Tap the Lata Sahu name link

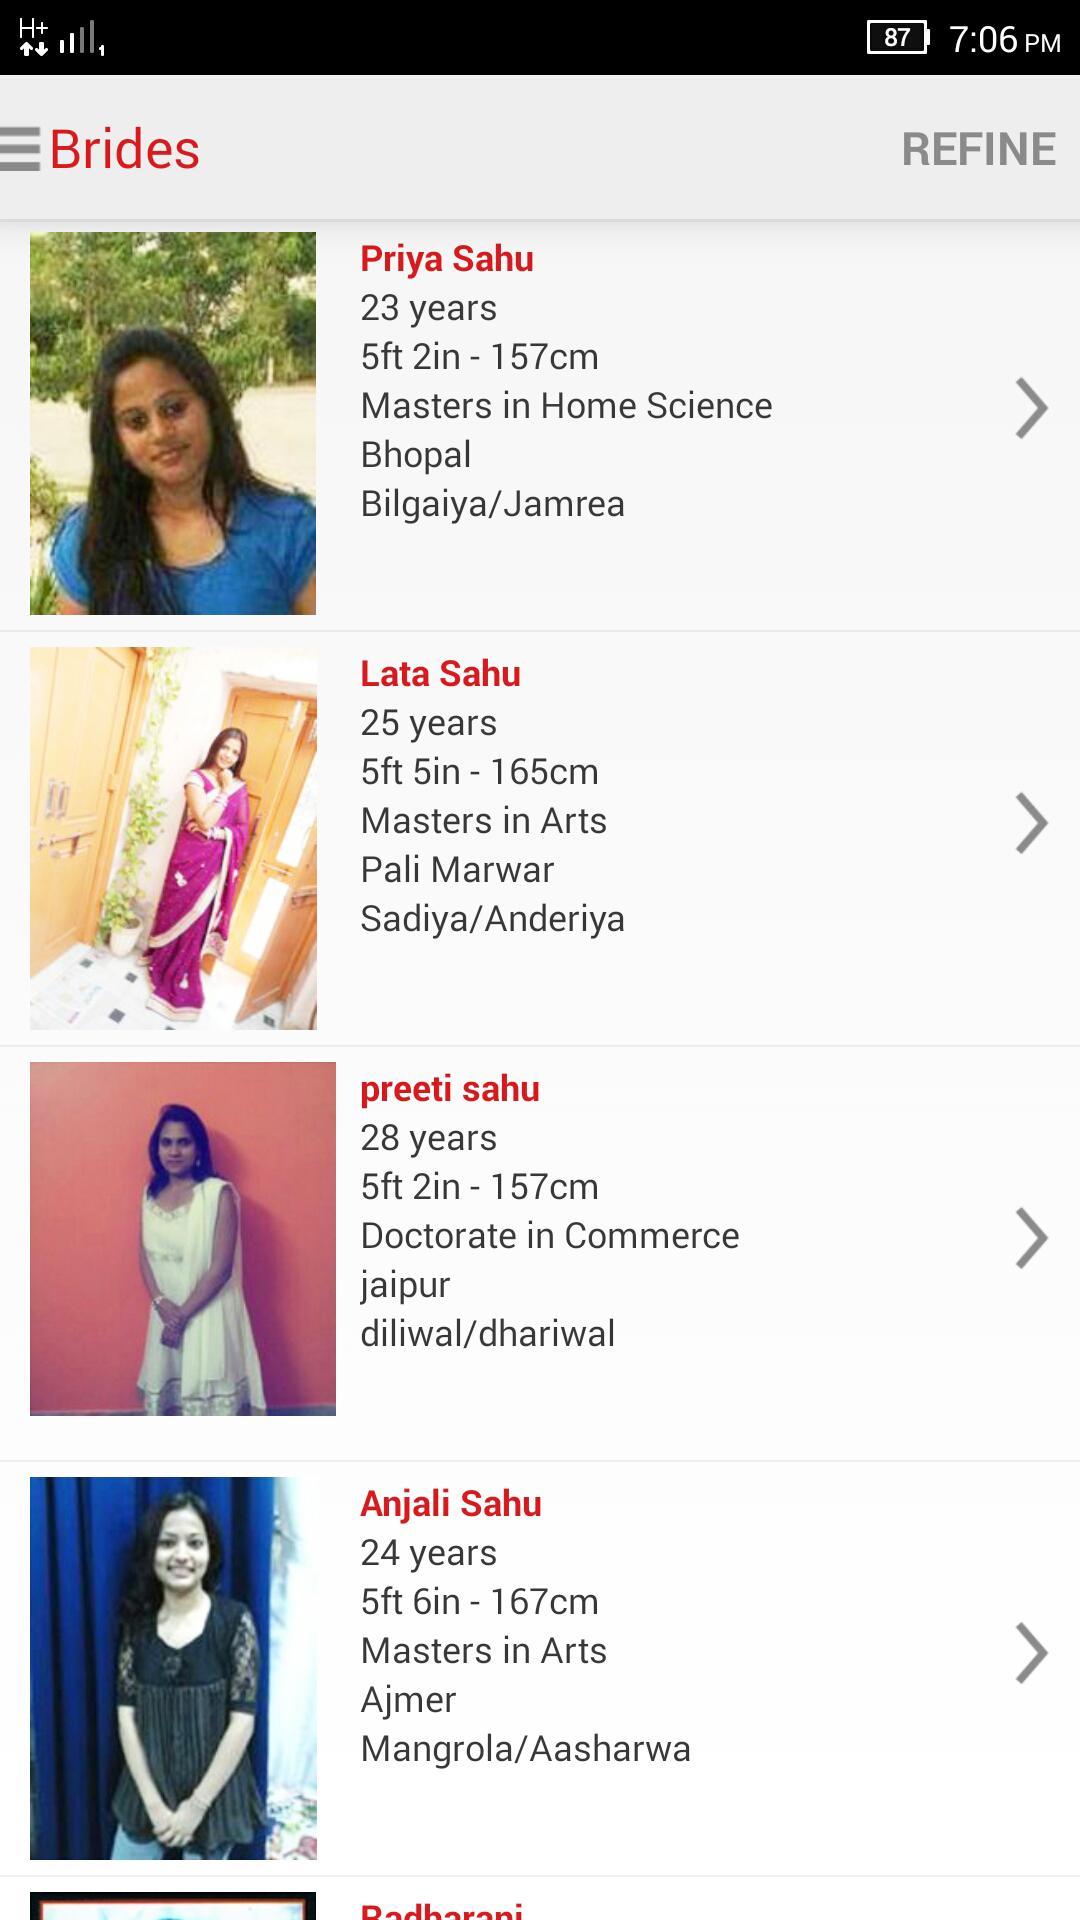(440, 674)
